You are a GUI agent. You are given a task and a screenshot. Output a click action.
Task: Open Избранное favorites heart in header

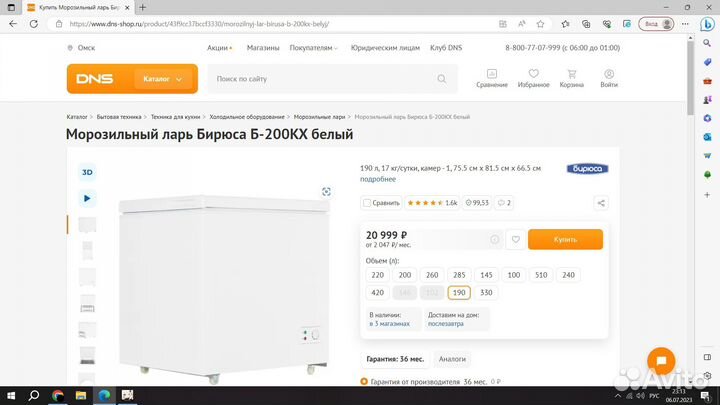pyautogui.click(x=533, y=79)
